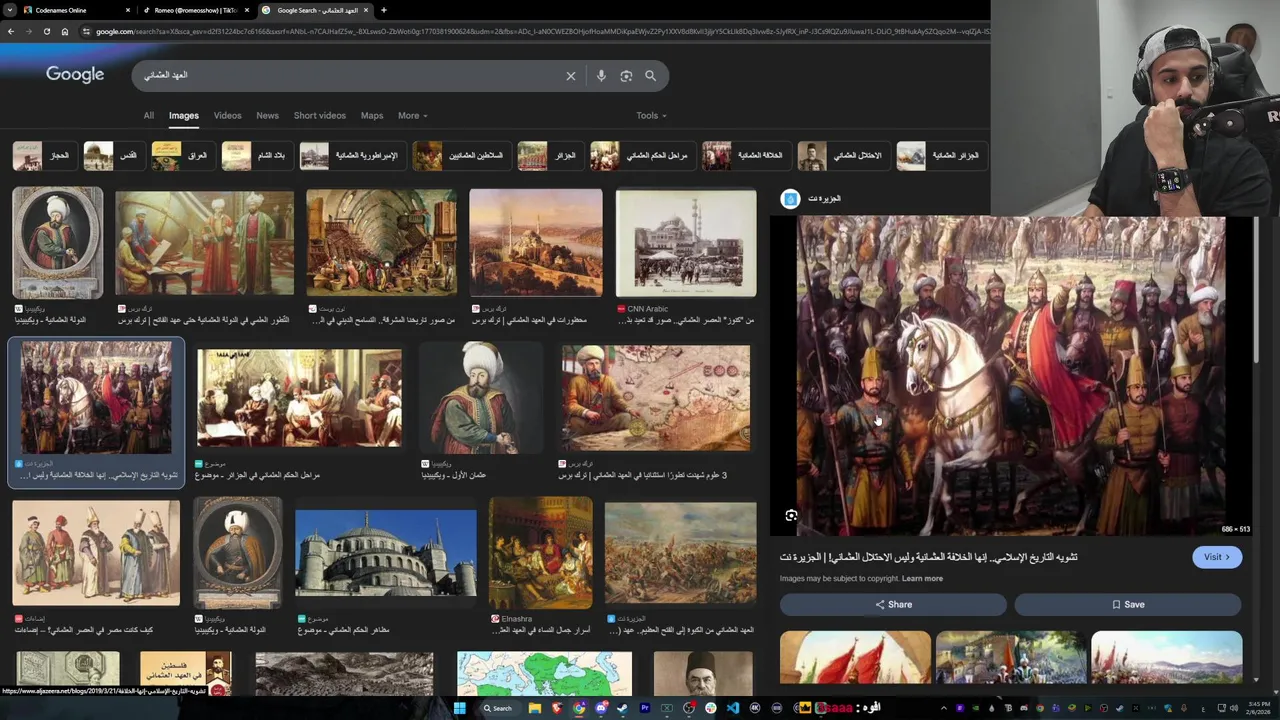Click the Lens search-inside-image icon on preview
1280x720 pixels.
click(791, 516)
